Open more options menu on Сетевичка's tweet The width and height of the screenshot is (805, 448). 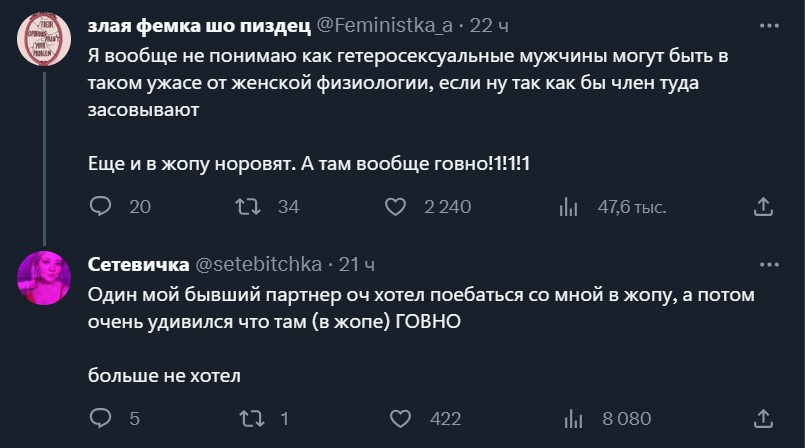point(769,265)
